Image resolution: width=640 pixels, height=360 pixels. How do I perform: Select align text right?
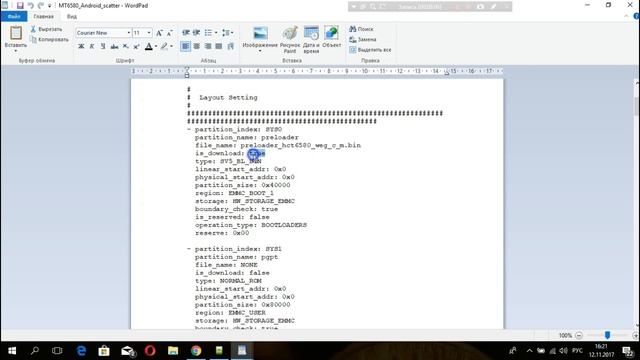[208, 47]
